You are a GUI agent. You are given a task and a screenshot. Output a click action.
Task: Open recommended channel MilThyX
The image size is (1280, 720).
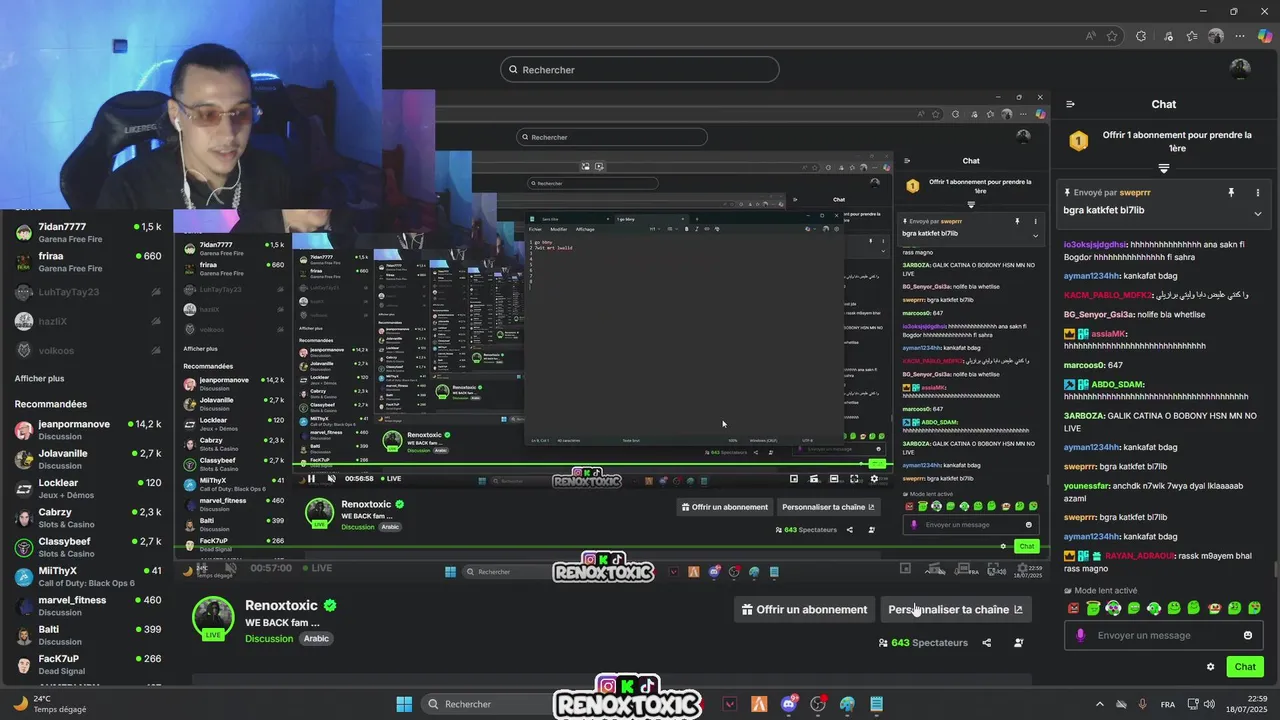coord(87,577)
